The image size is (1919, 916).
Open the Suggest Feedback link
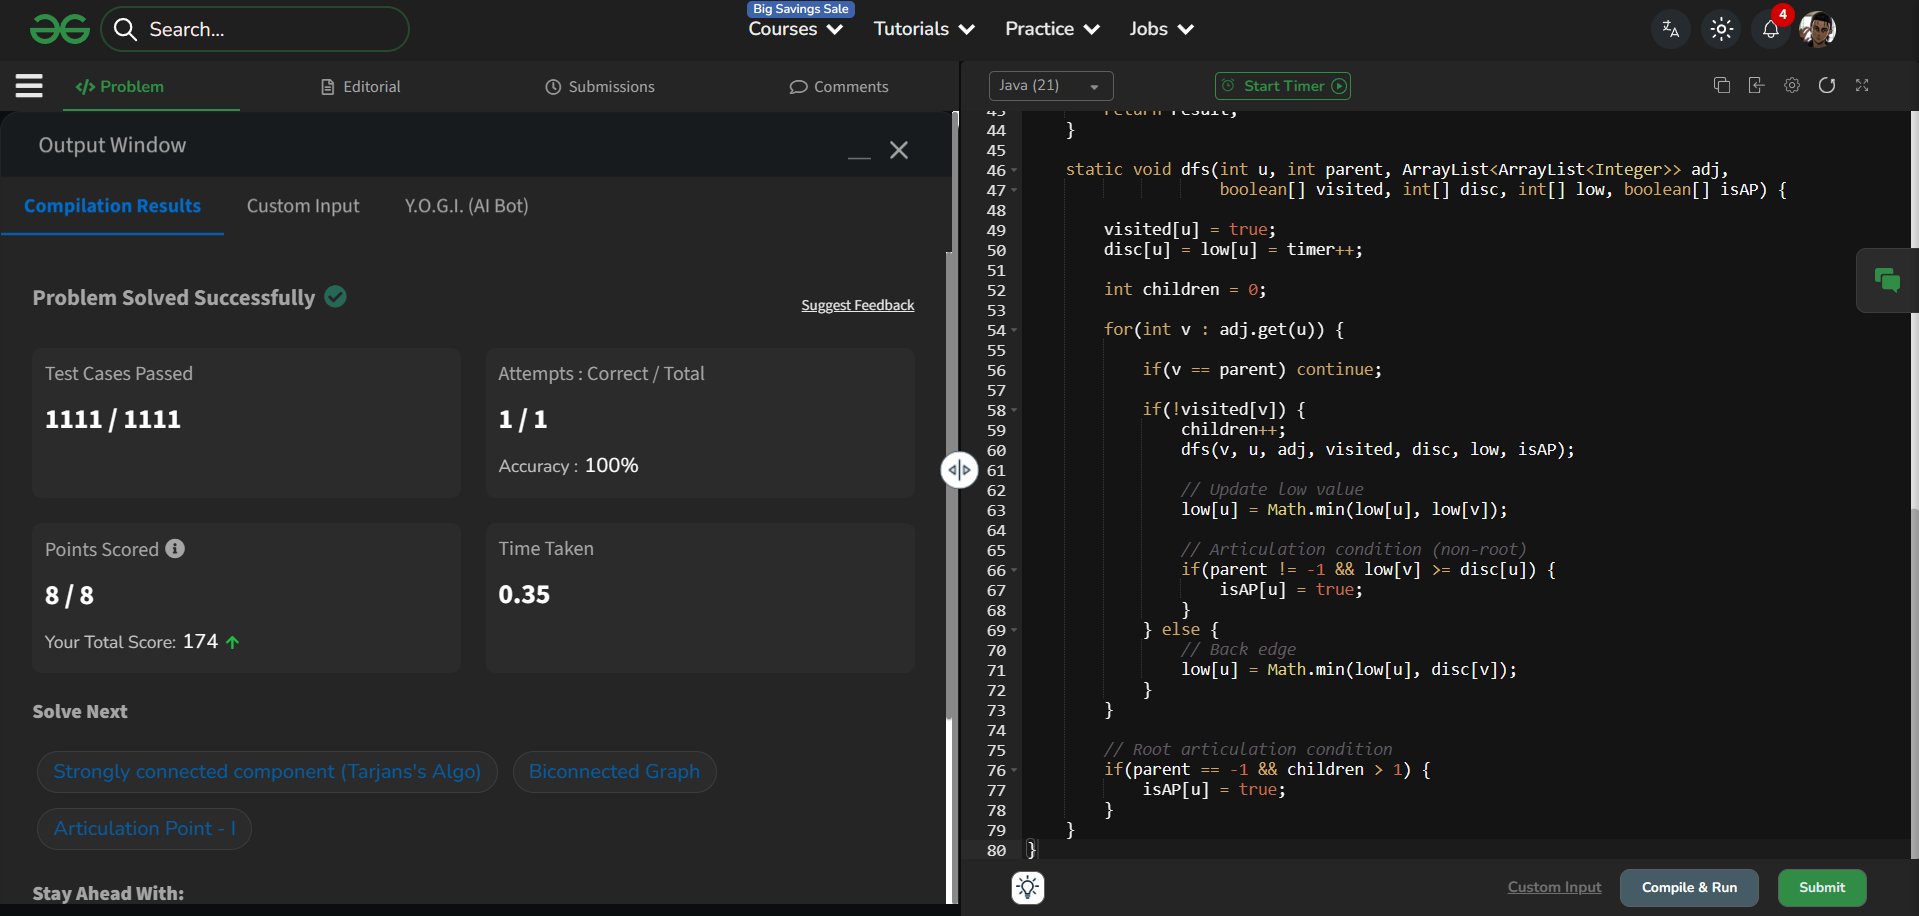tap(857, 305)
